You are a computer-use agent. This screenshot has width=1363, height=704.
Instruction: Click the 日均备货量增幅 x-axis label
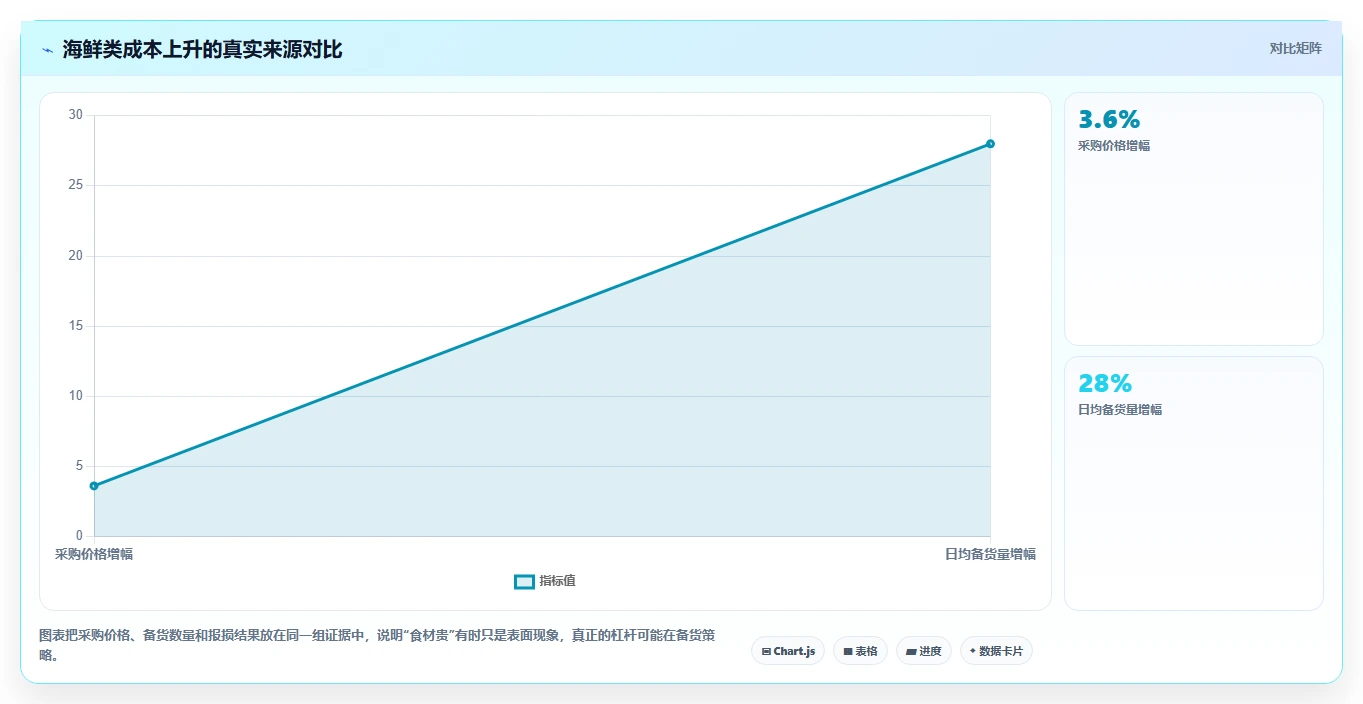point(990,554)
